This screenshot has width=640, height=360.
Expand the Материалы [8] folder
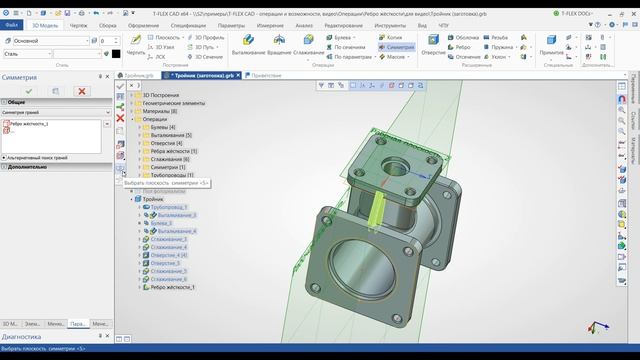tap(131, 111)
